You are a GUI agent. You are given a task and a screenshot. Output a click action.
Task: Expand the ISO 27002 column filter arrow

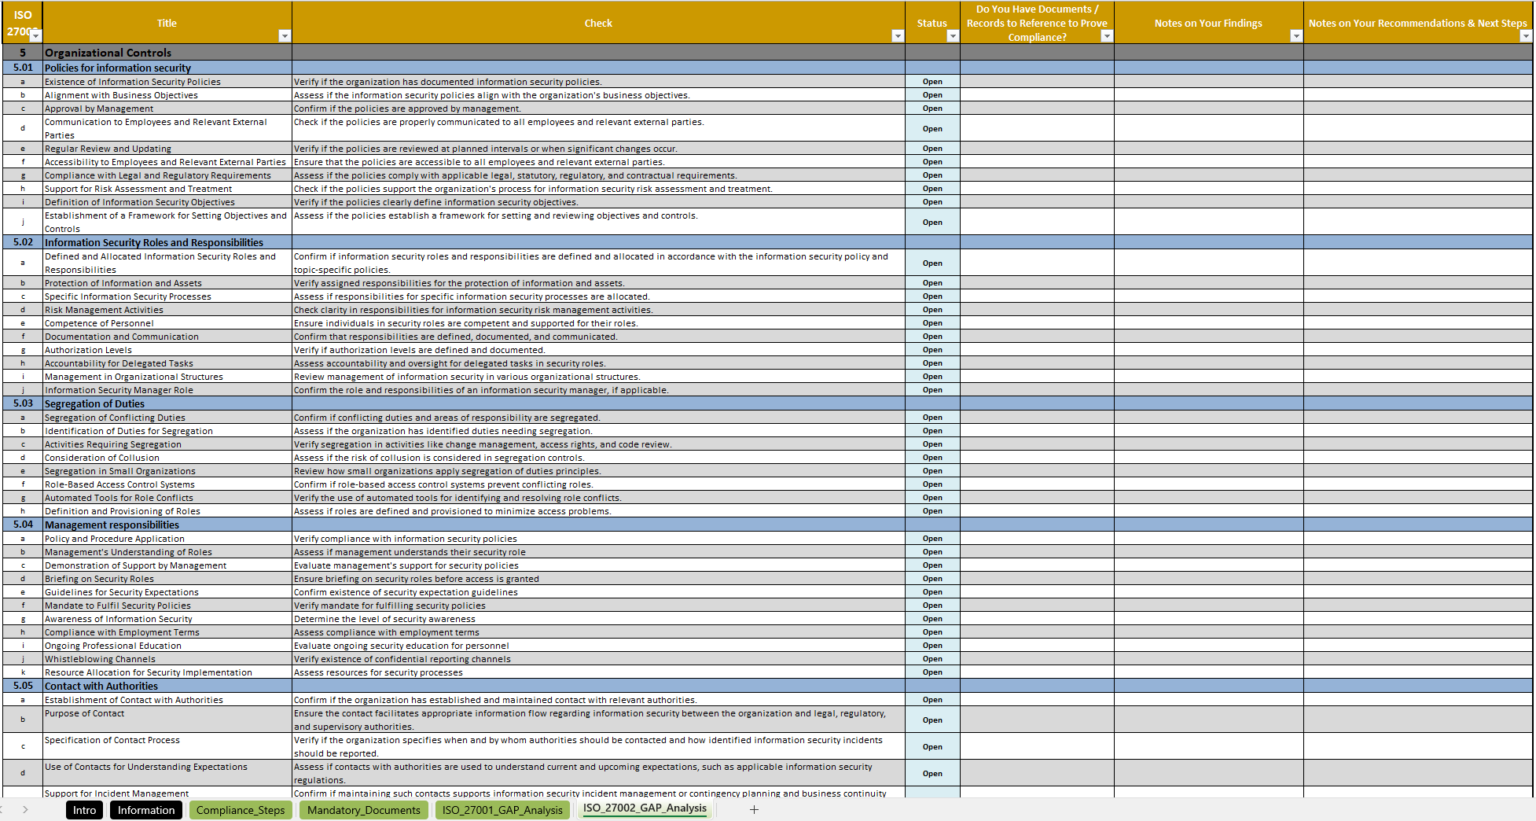point(36,36)
